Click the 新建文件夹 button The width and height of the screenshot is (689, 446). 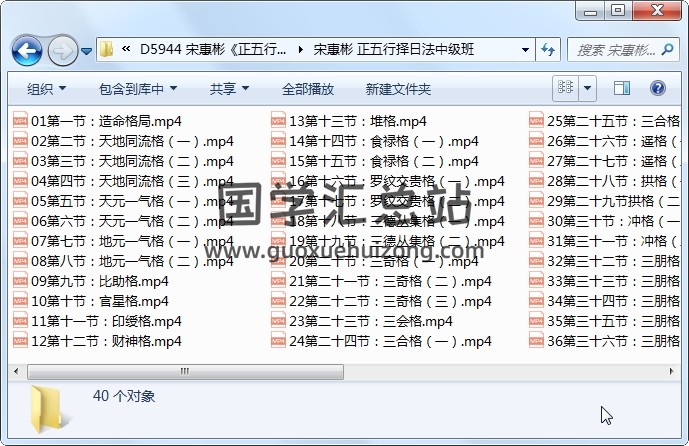398,89
